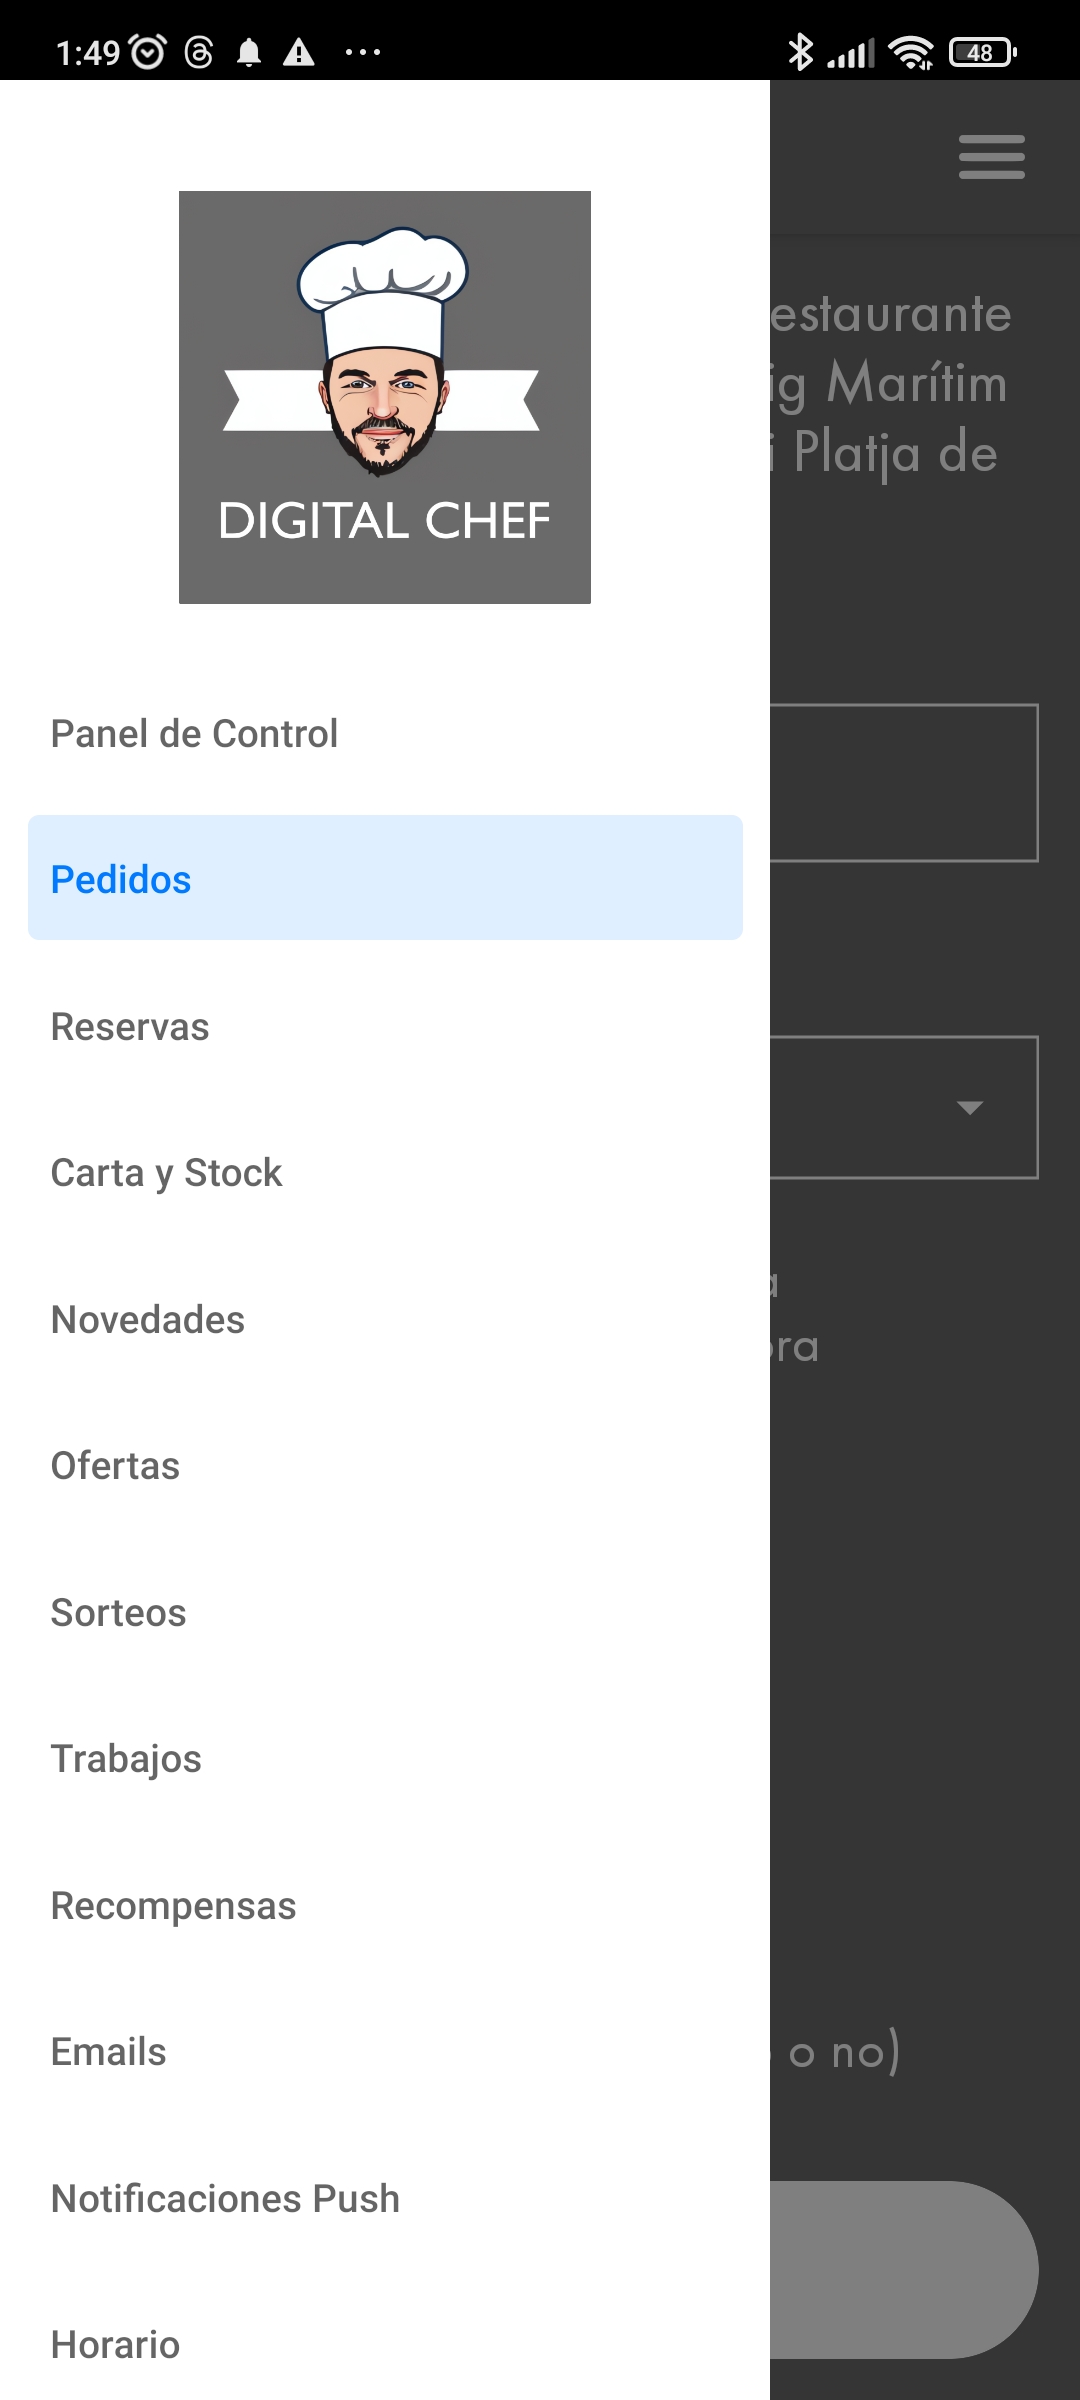Open Carta y Stock menu entry

[166, 1173]
